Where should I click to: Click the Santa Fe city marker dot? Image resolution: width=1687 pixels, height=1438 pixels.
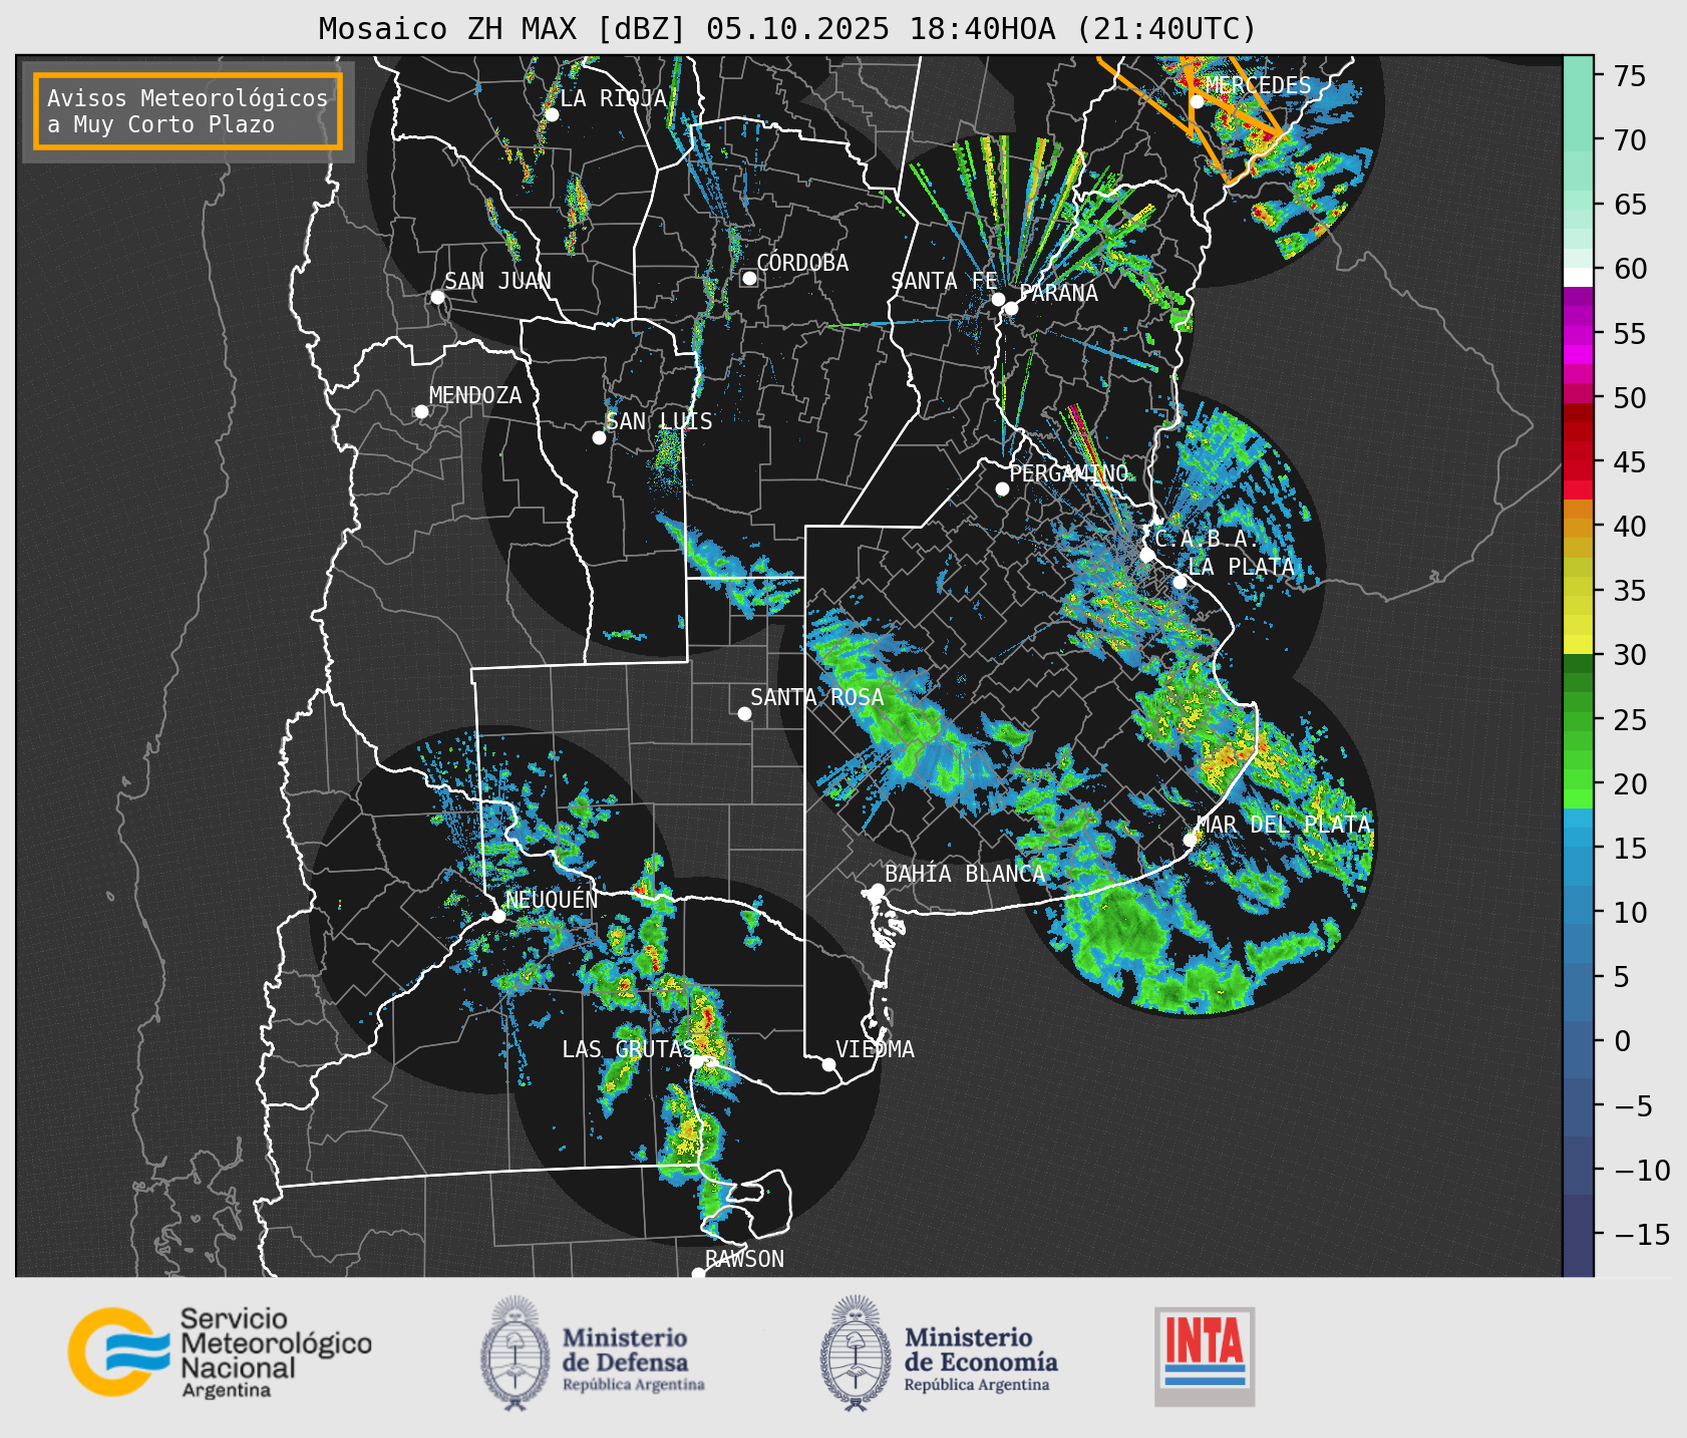point(998,299)
